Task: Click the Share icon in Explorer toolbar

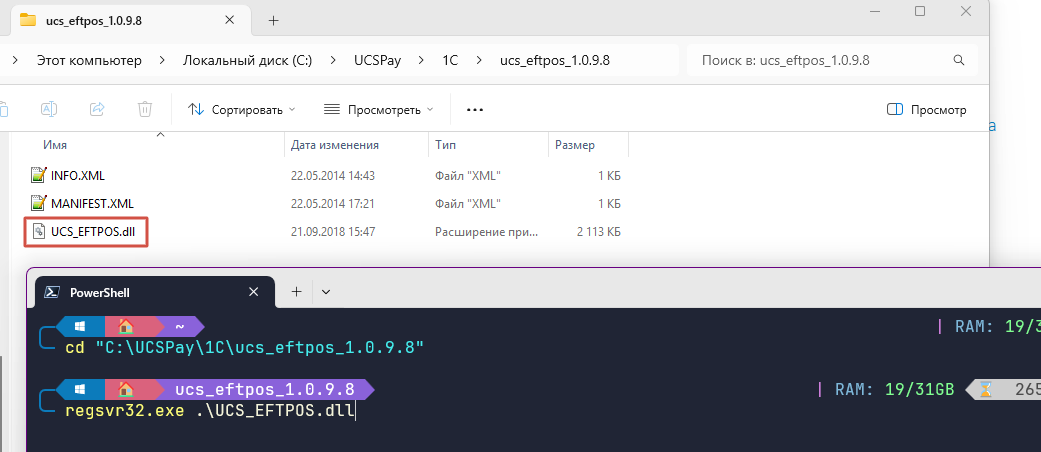Action: tap(97, 109)
